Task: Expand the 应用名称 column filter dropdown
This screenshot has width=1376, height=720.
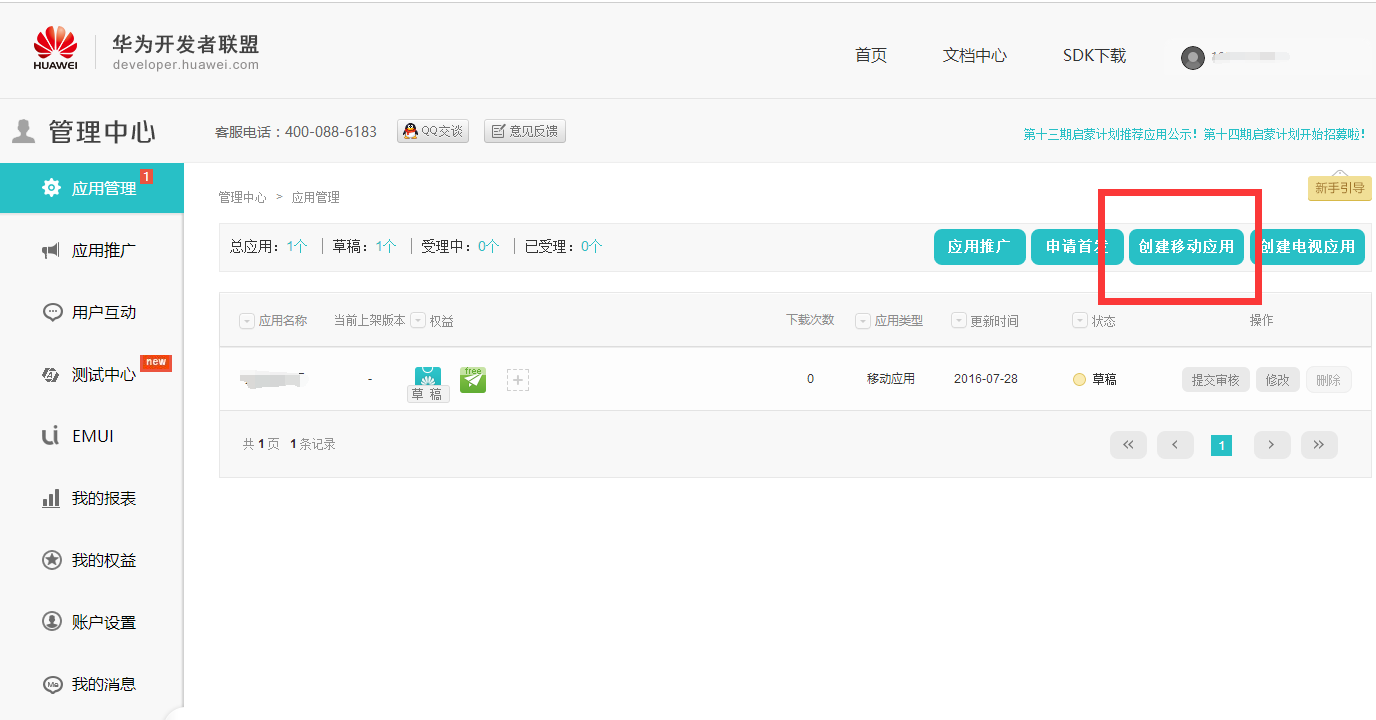Action: click(x=247, y=321)
